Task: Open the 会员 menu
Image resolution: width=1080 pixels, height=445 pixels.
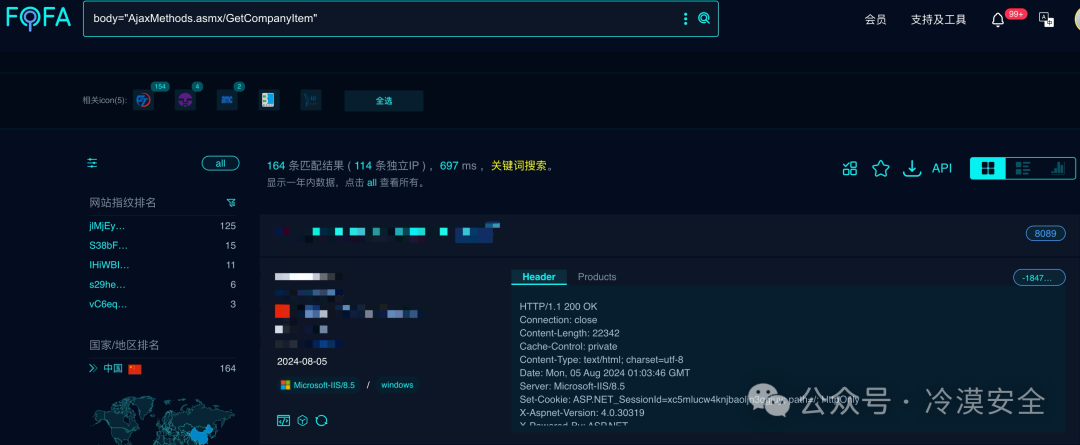Action: 875,20
